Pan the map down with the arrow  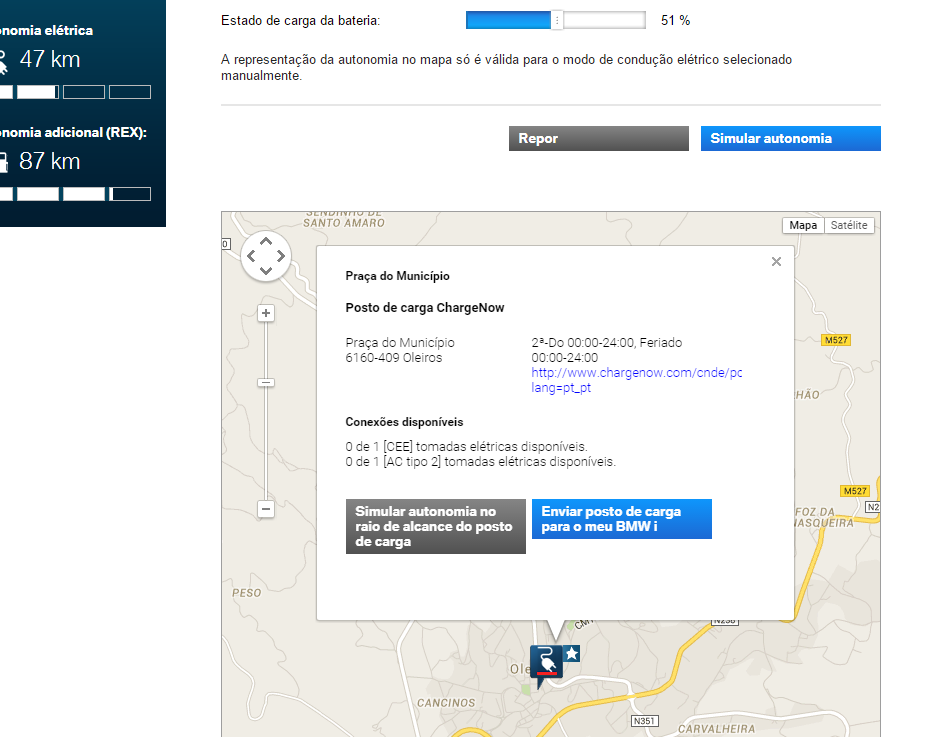coord(266,270)
